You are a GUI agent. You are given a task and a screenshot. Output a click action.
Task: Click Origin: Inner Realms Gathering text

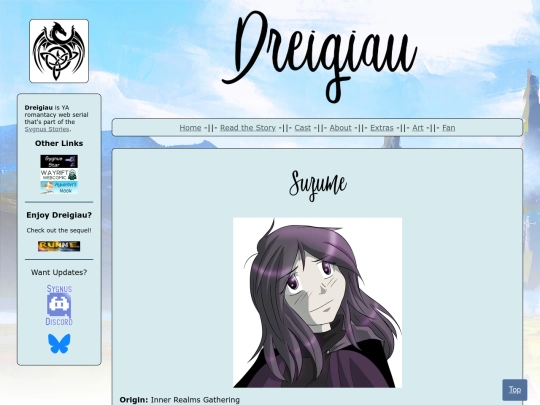coord(179,400)
